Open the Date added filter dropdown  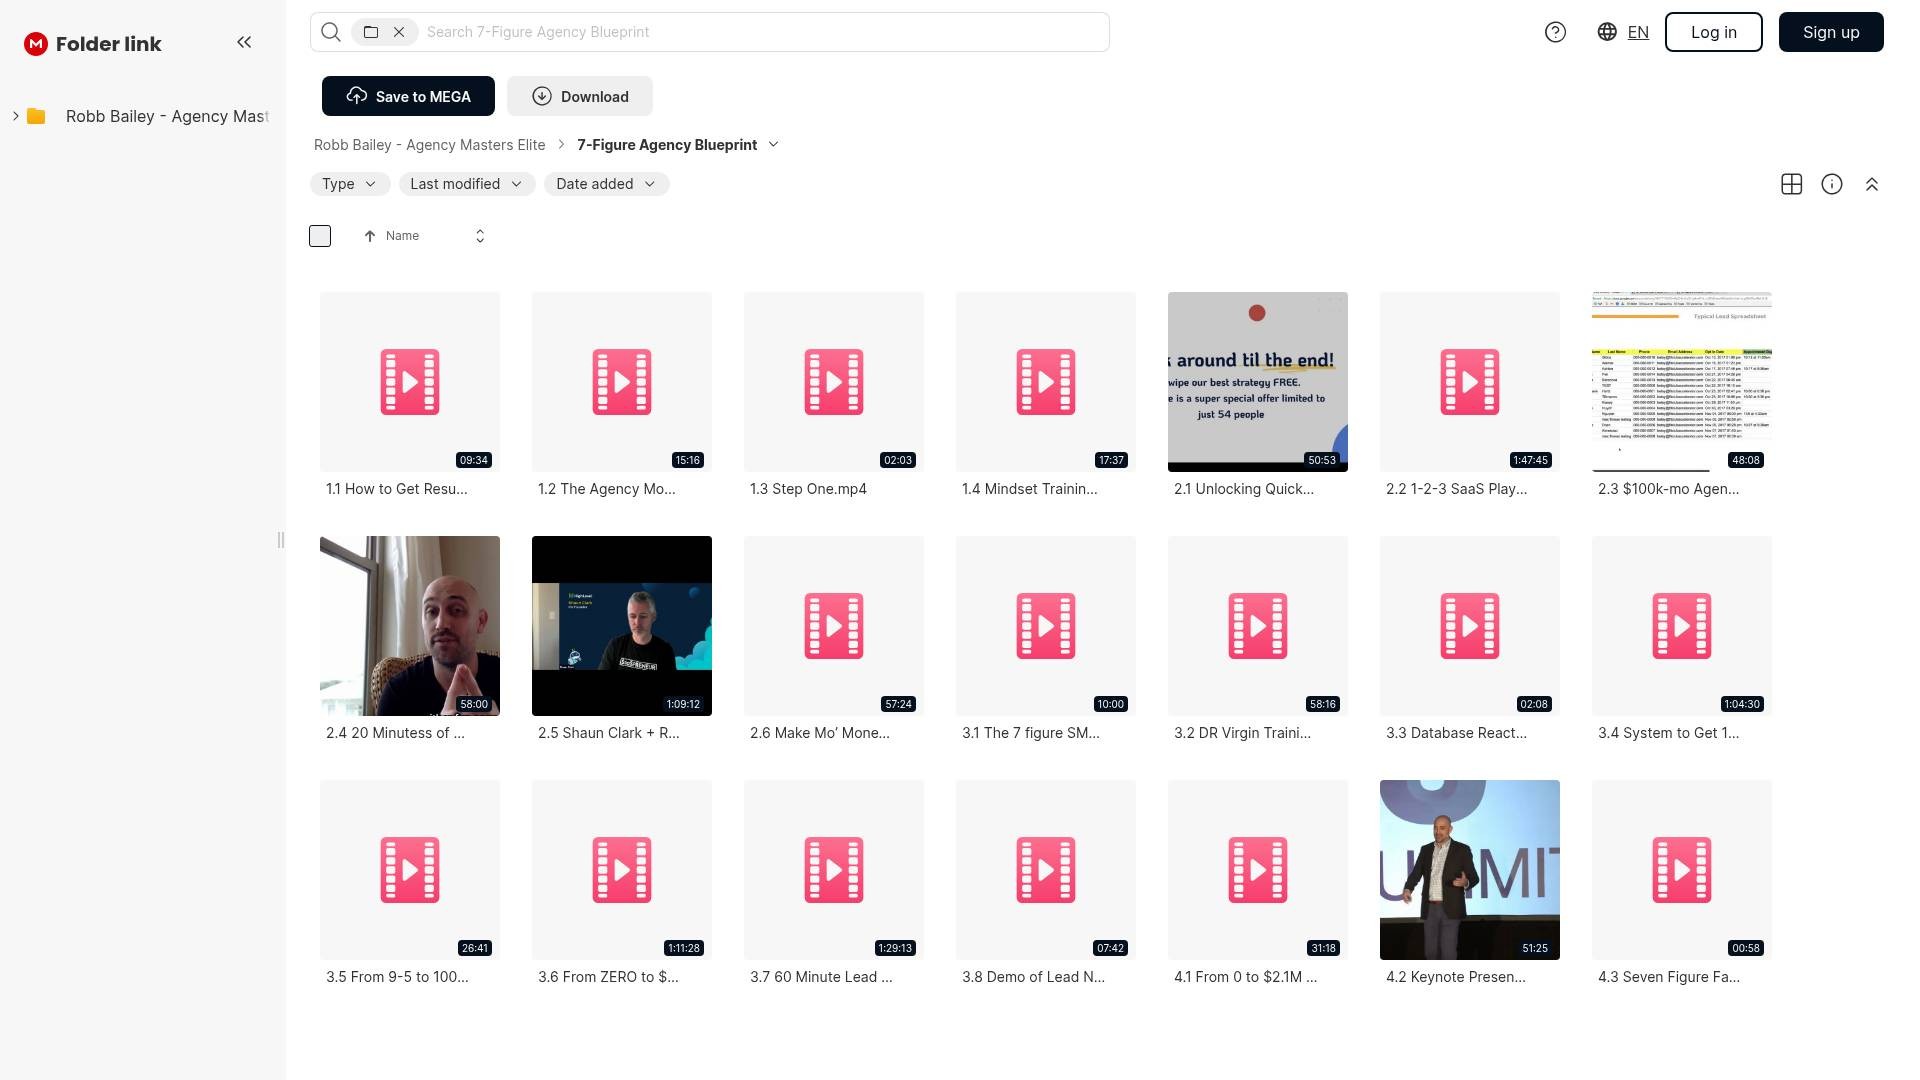(606, 184)
